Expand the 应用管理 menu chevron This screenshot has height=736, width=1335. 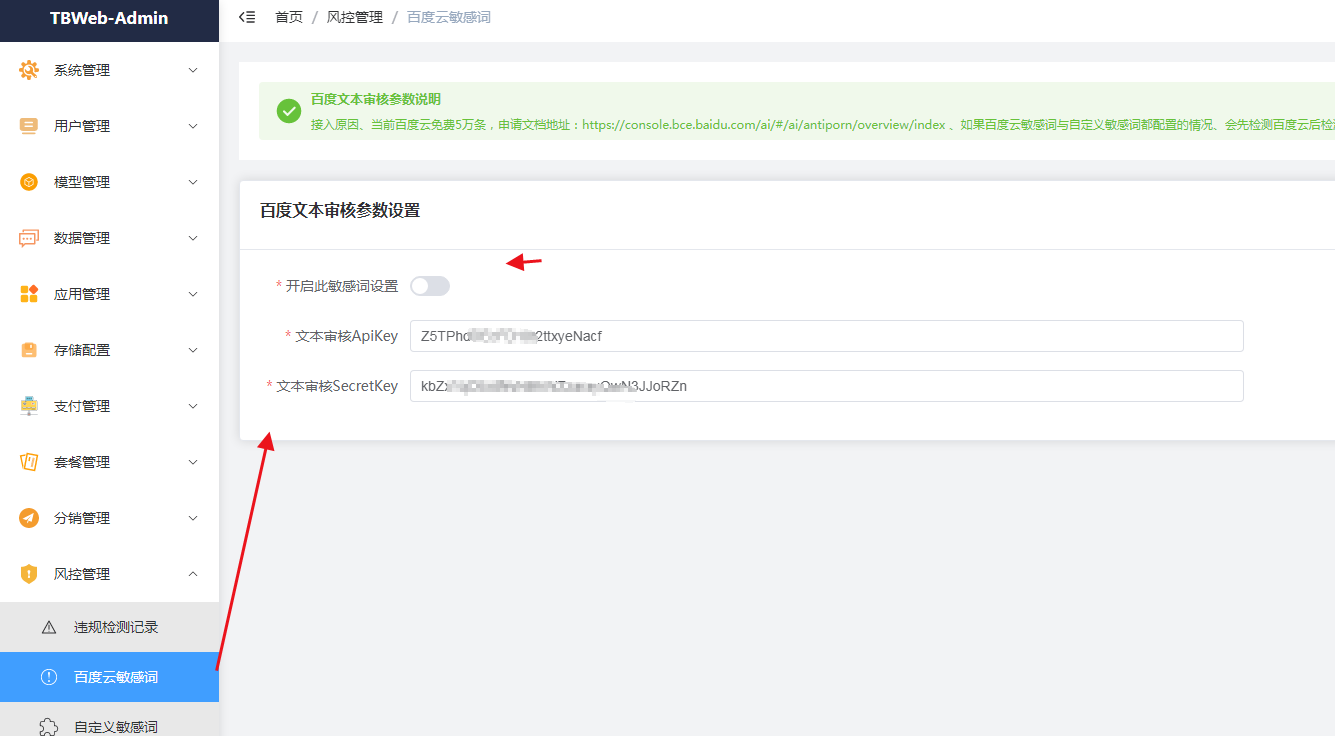(193, 294)
